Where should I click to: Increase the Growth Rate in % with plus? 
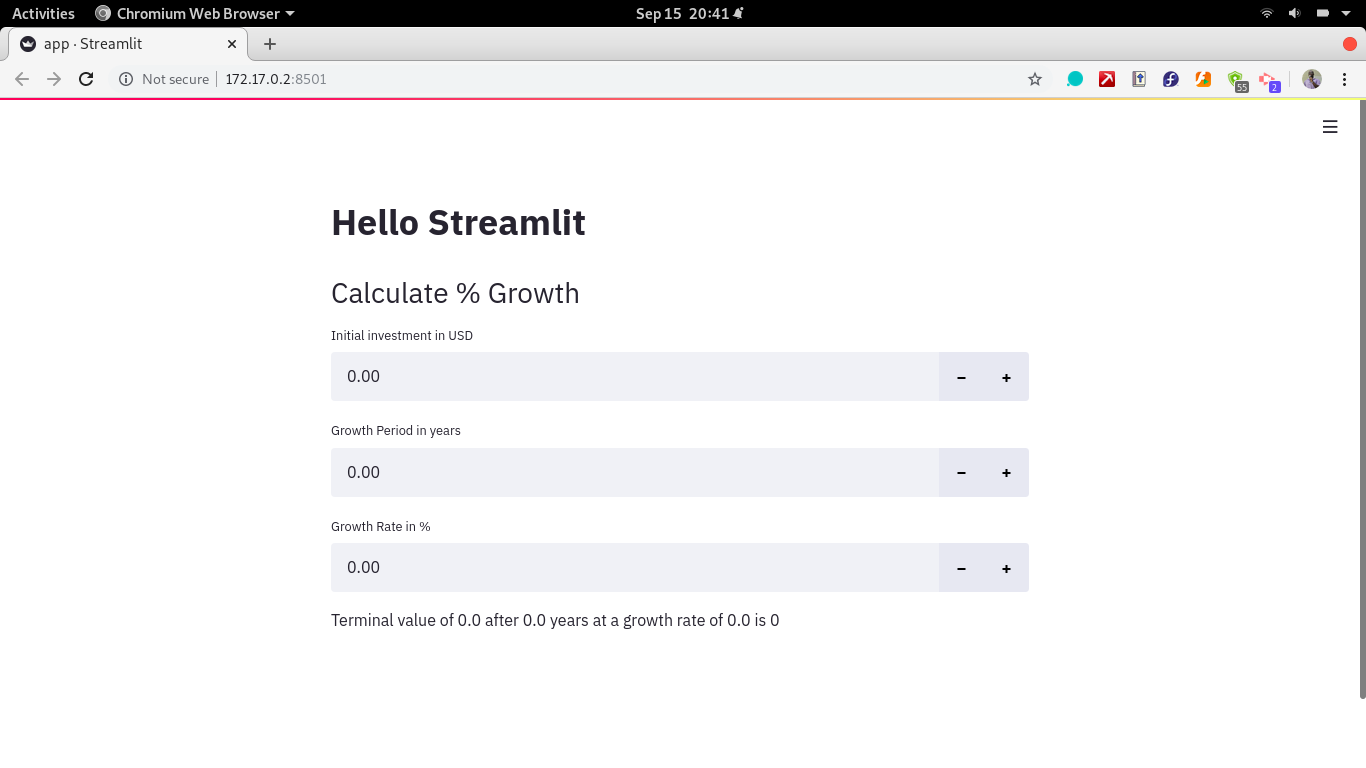pyautogui.click(x=1006, y=568)
